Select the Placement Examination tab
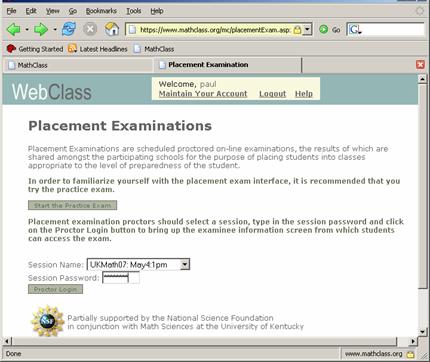 click(x=228, y=65)
